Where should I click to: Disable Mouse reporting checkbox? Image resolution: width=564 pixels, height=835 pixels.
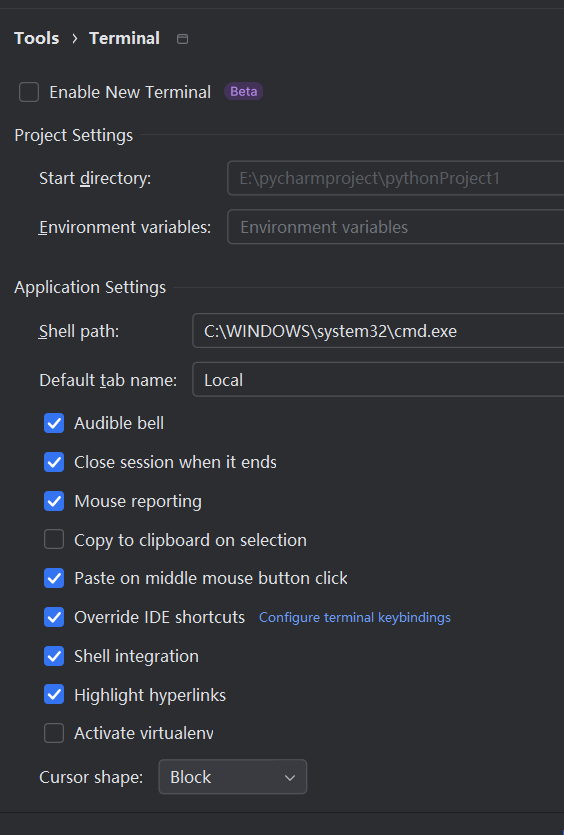click(x=54, y=501)
